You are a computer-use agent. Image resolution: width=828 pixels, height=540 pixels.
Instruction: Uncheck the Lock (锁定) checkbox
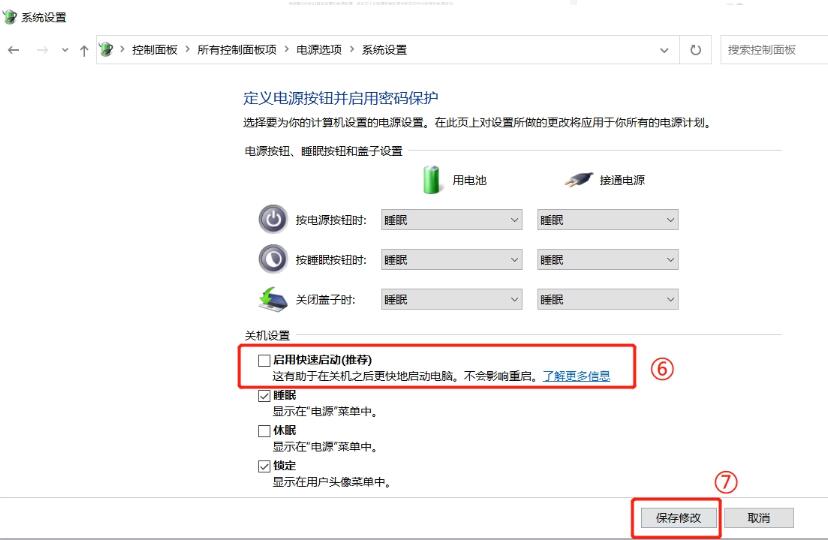[264, 467]
